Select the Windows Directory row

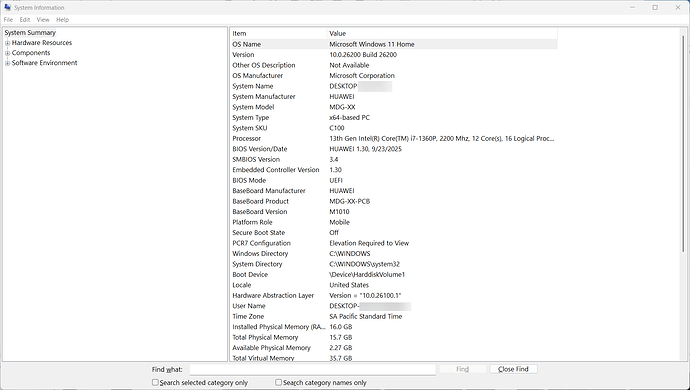(x=394, y=254)
